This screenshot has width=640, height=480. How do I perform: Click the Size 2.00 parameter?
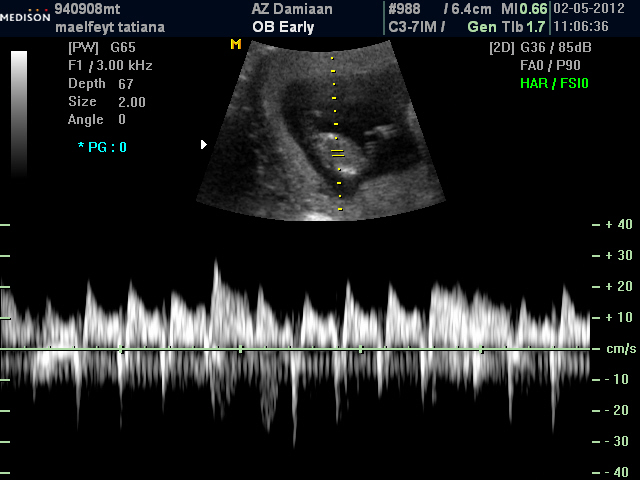[x=107, y=102]
